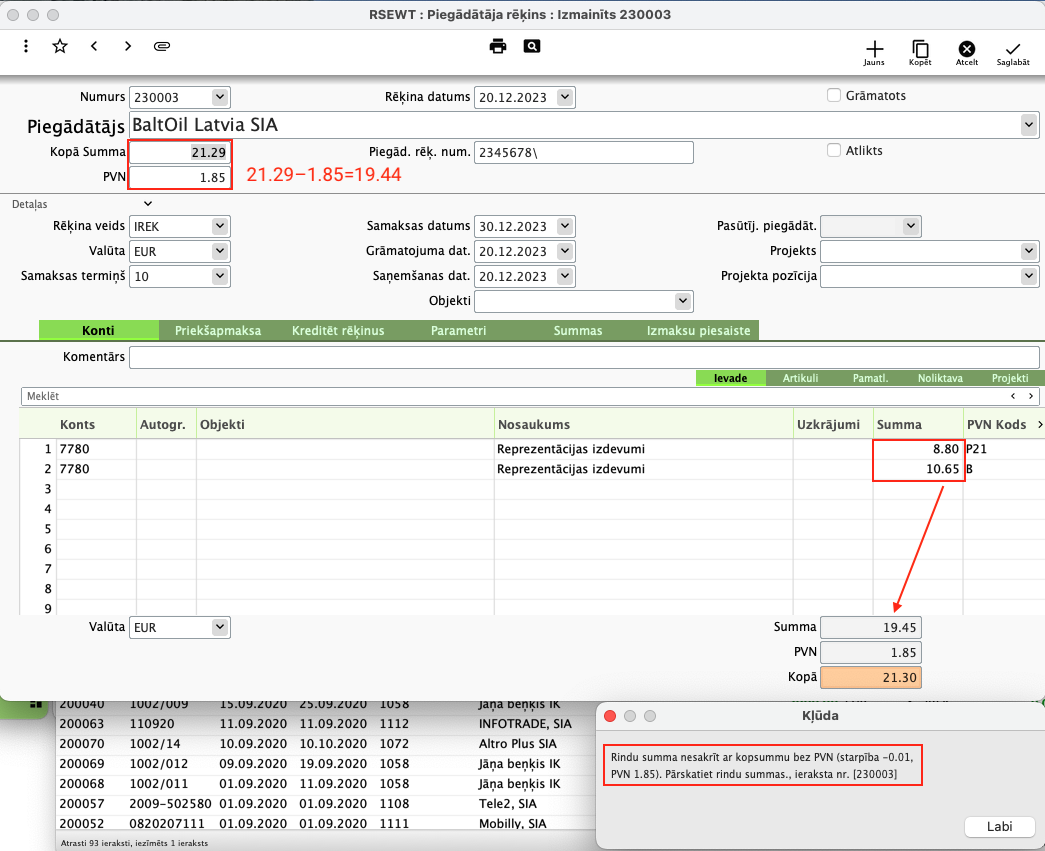
Task: Expand Piegādātājs supplier dropdown
Action: click(1029, 125)
